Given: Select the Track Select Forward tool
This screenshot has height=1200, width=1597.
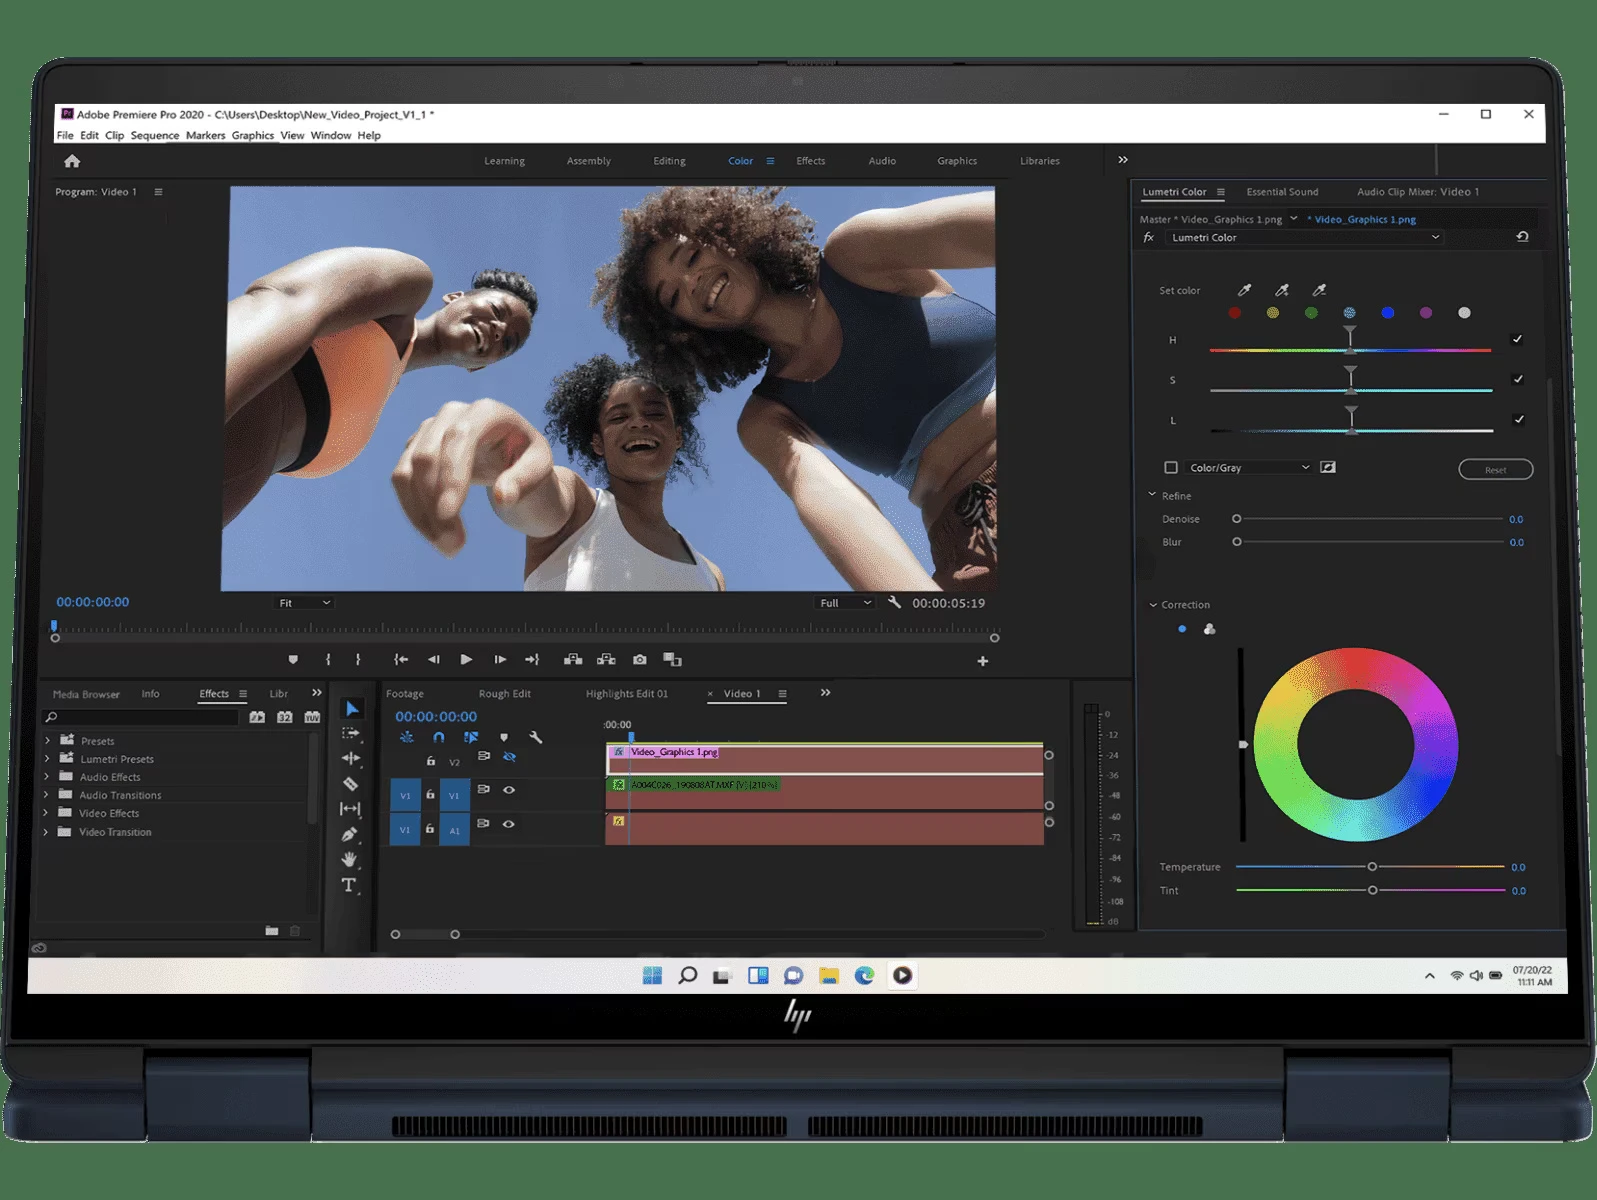Looking at the screenshot, I should point(350,733).
